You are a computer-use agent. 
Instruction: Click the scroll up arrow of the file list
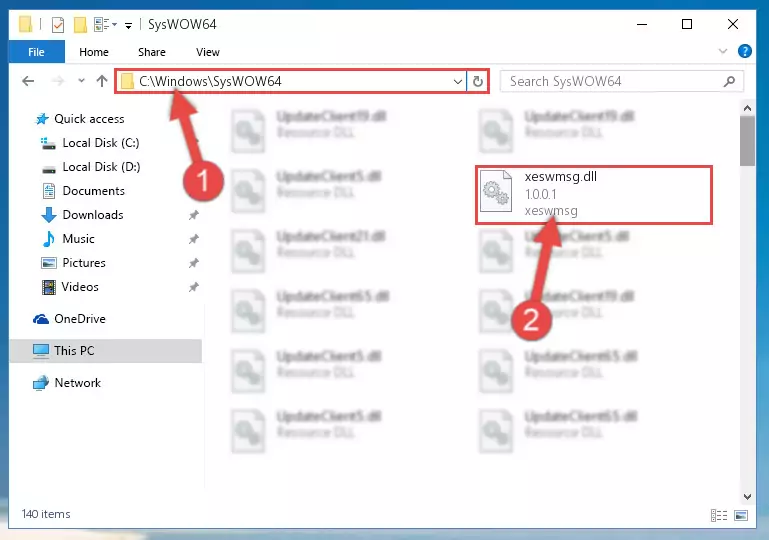pos(747,108)
